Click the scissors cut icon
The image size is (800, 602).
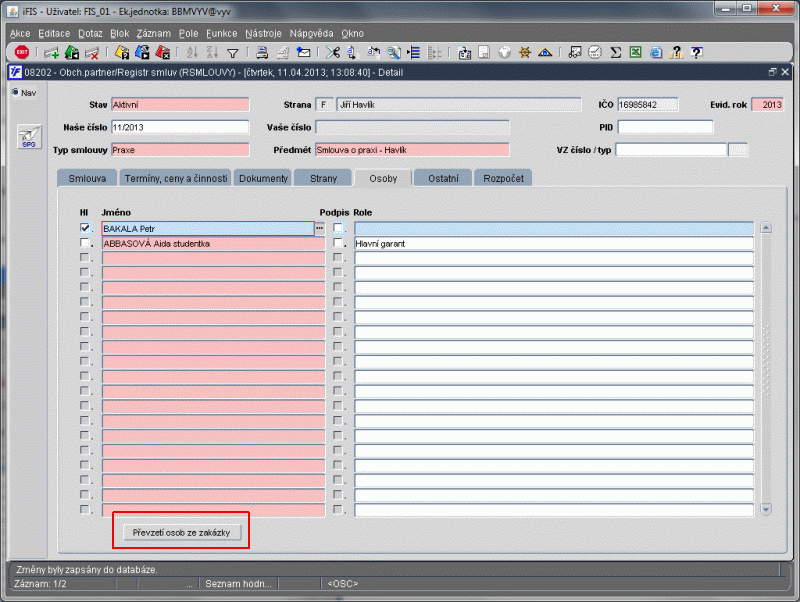pos(333,52)
